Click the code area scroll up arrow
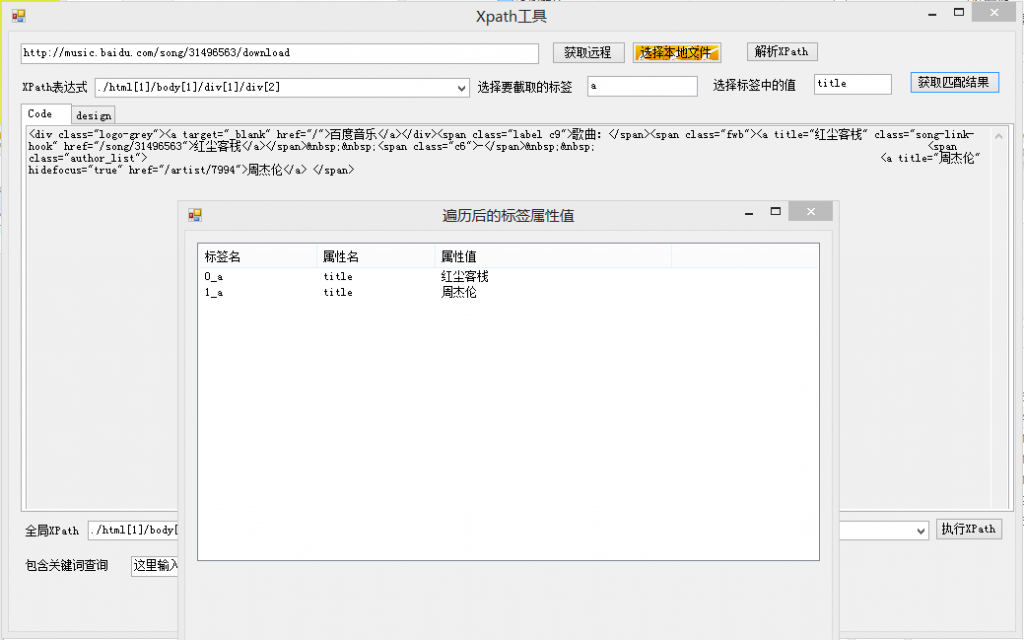1024x640 pixels. [x=999, y=136]
